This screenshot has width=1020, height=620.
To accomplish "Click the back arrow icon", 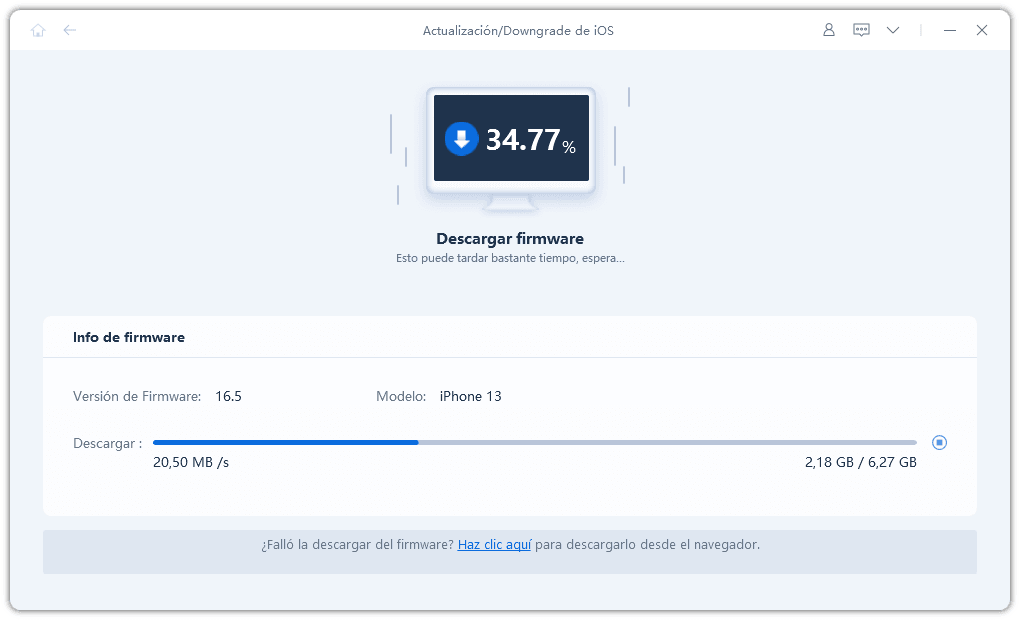I will tap(70, 30).
